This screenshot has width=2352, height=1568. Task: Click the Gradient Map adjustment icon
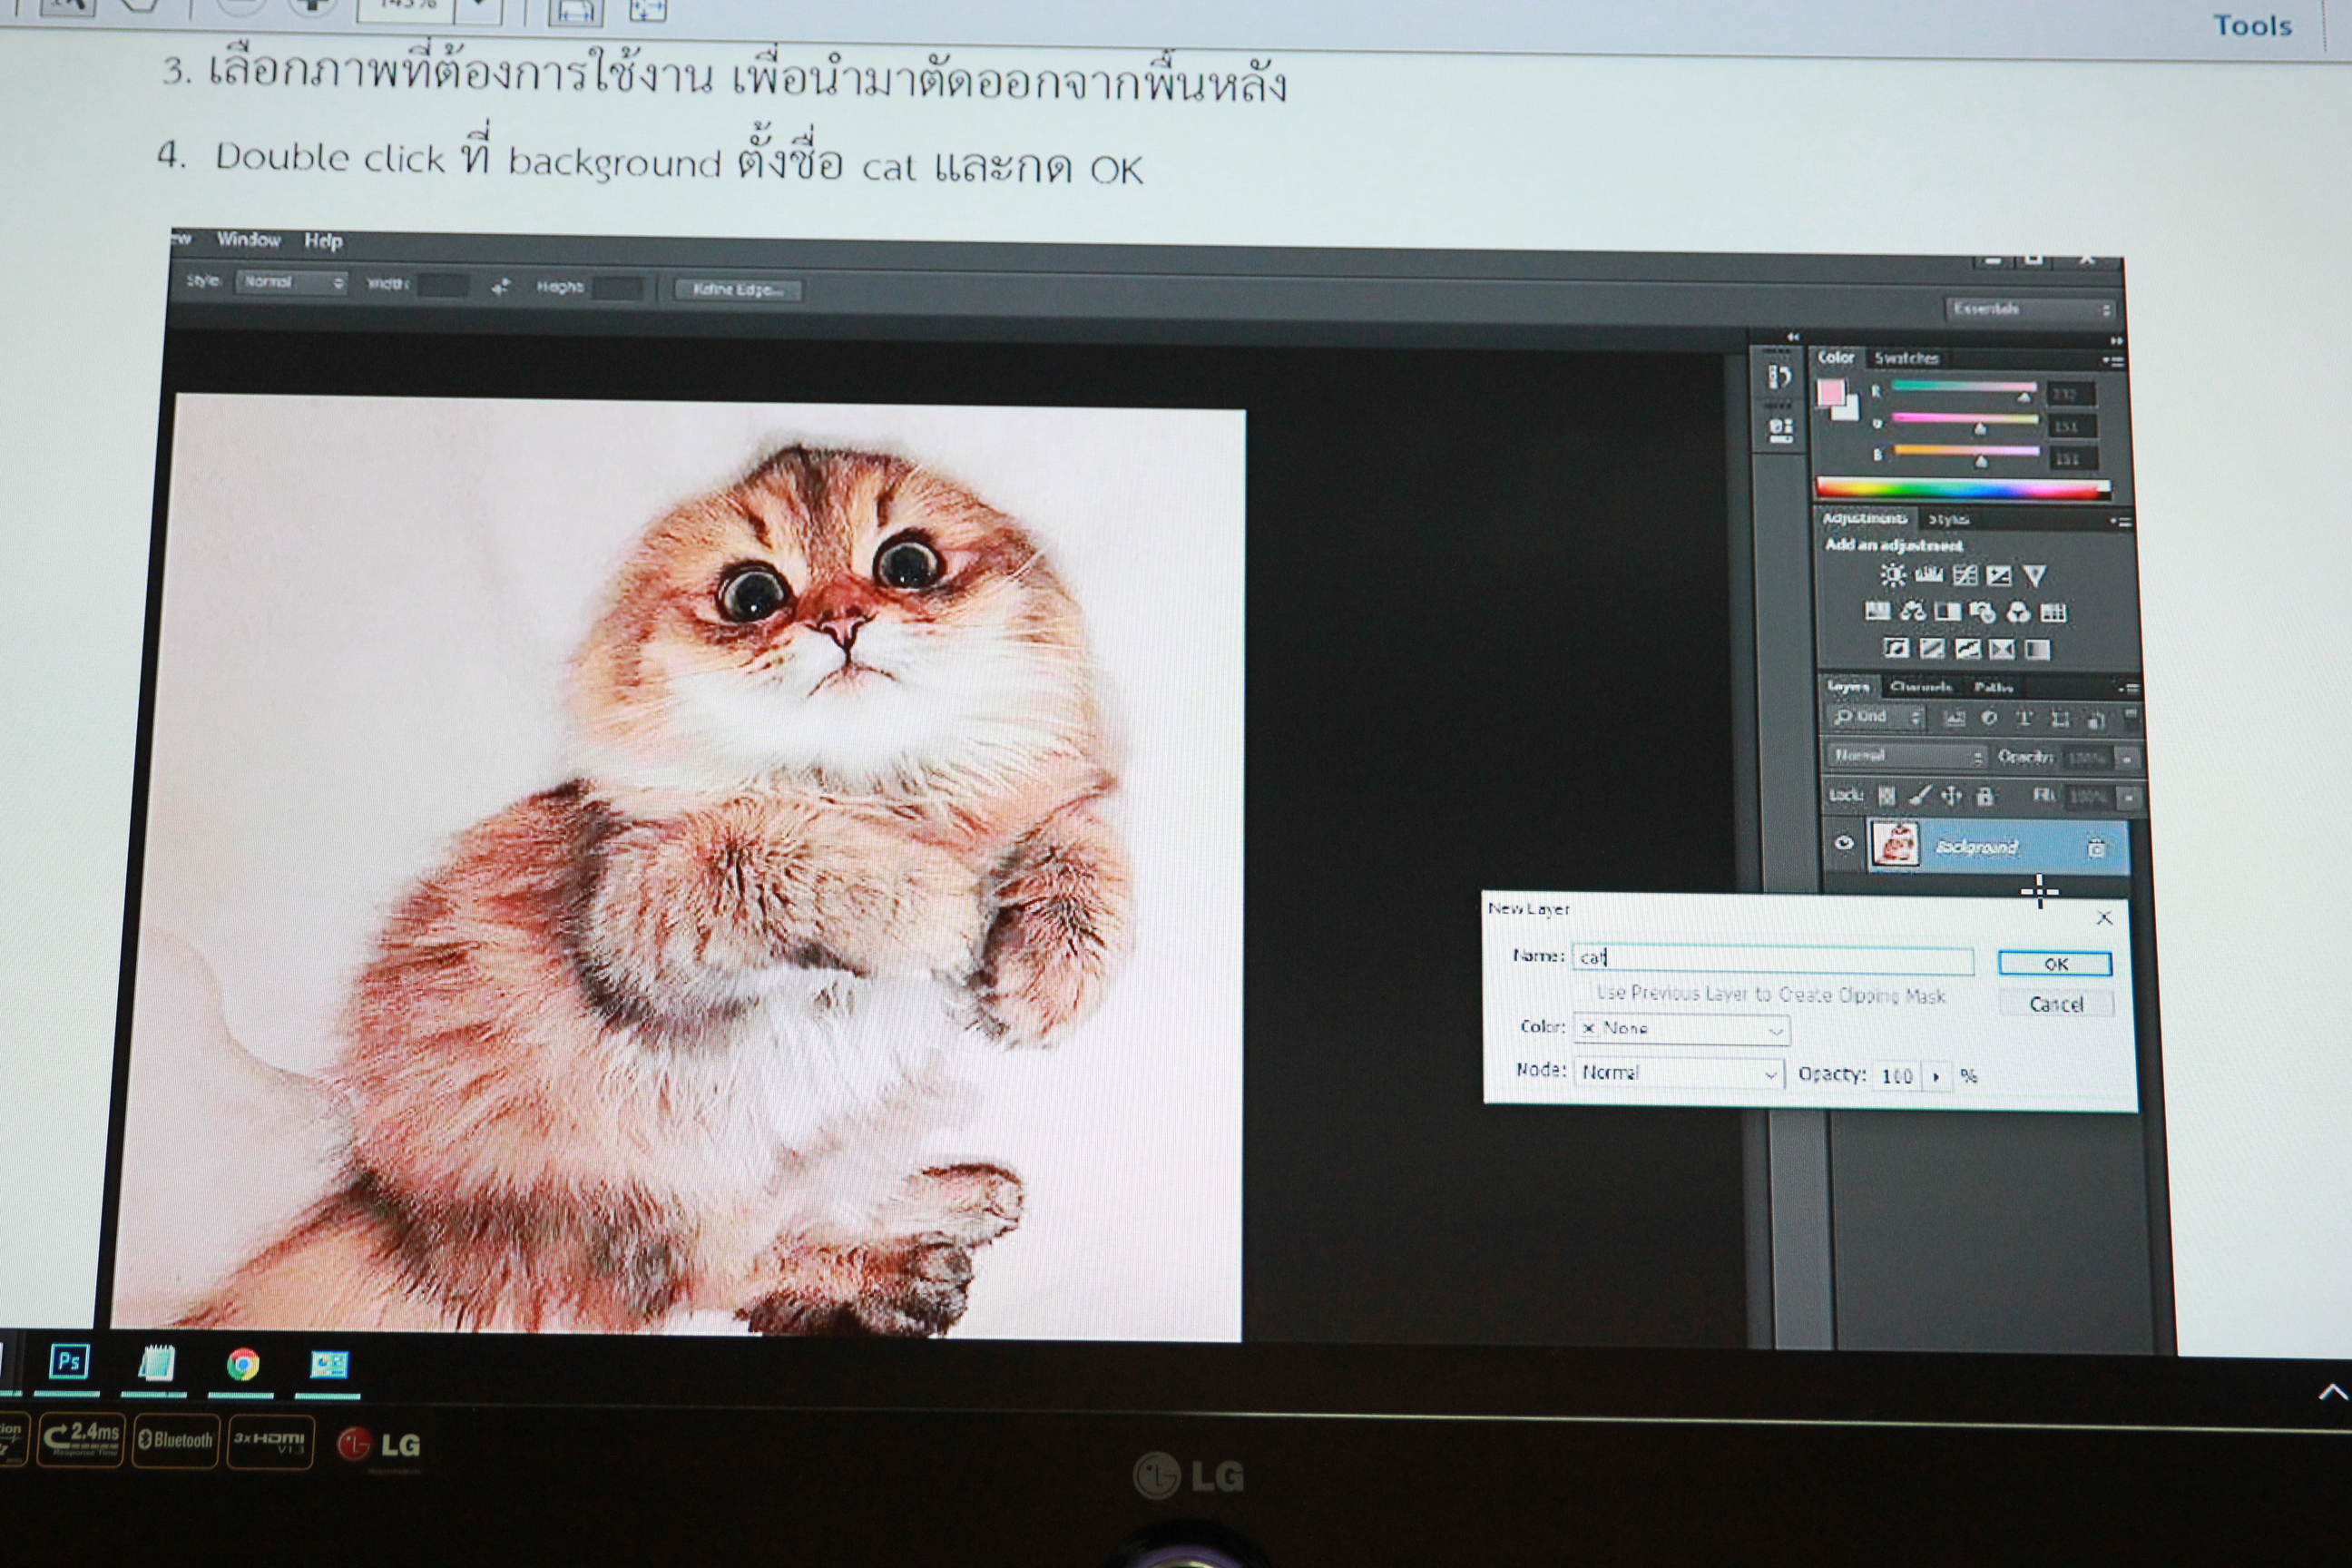pyautogui.click(x=2037, y=650)
